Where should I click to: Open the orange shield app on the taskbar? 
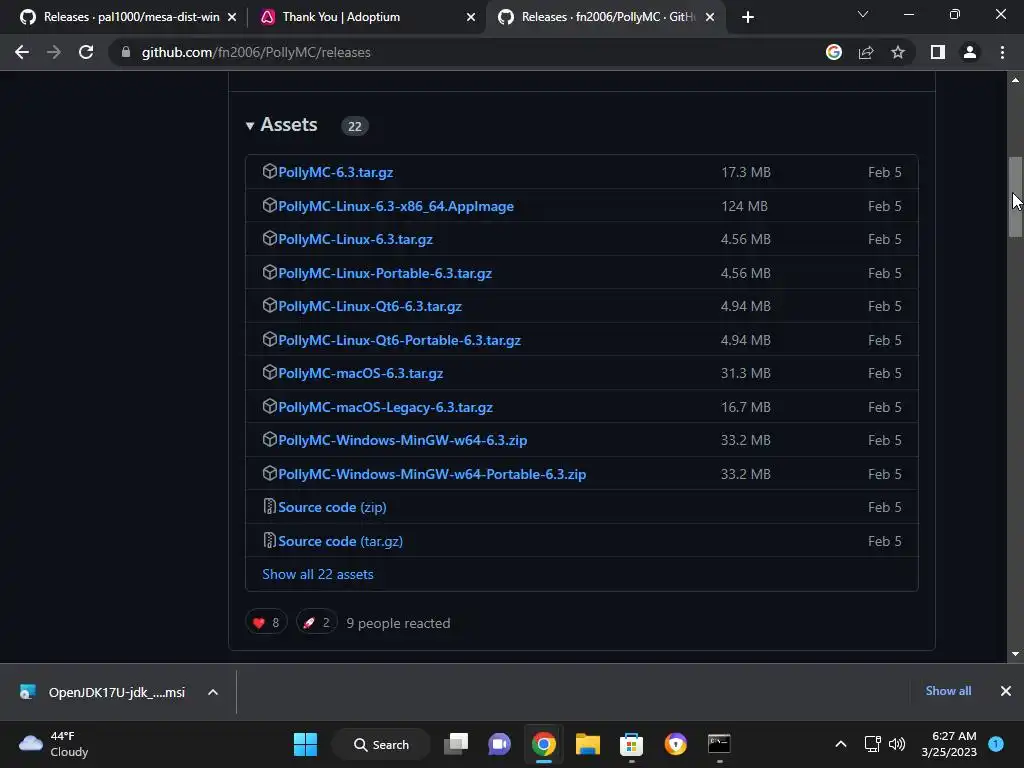click(x=675, y=744)
